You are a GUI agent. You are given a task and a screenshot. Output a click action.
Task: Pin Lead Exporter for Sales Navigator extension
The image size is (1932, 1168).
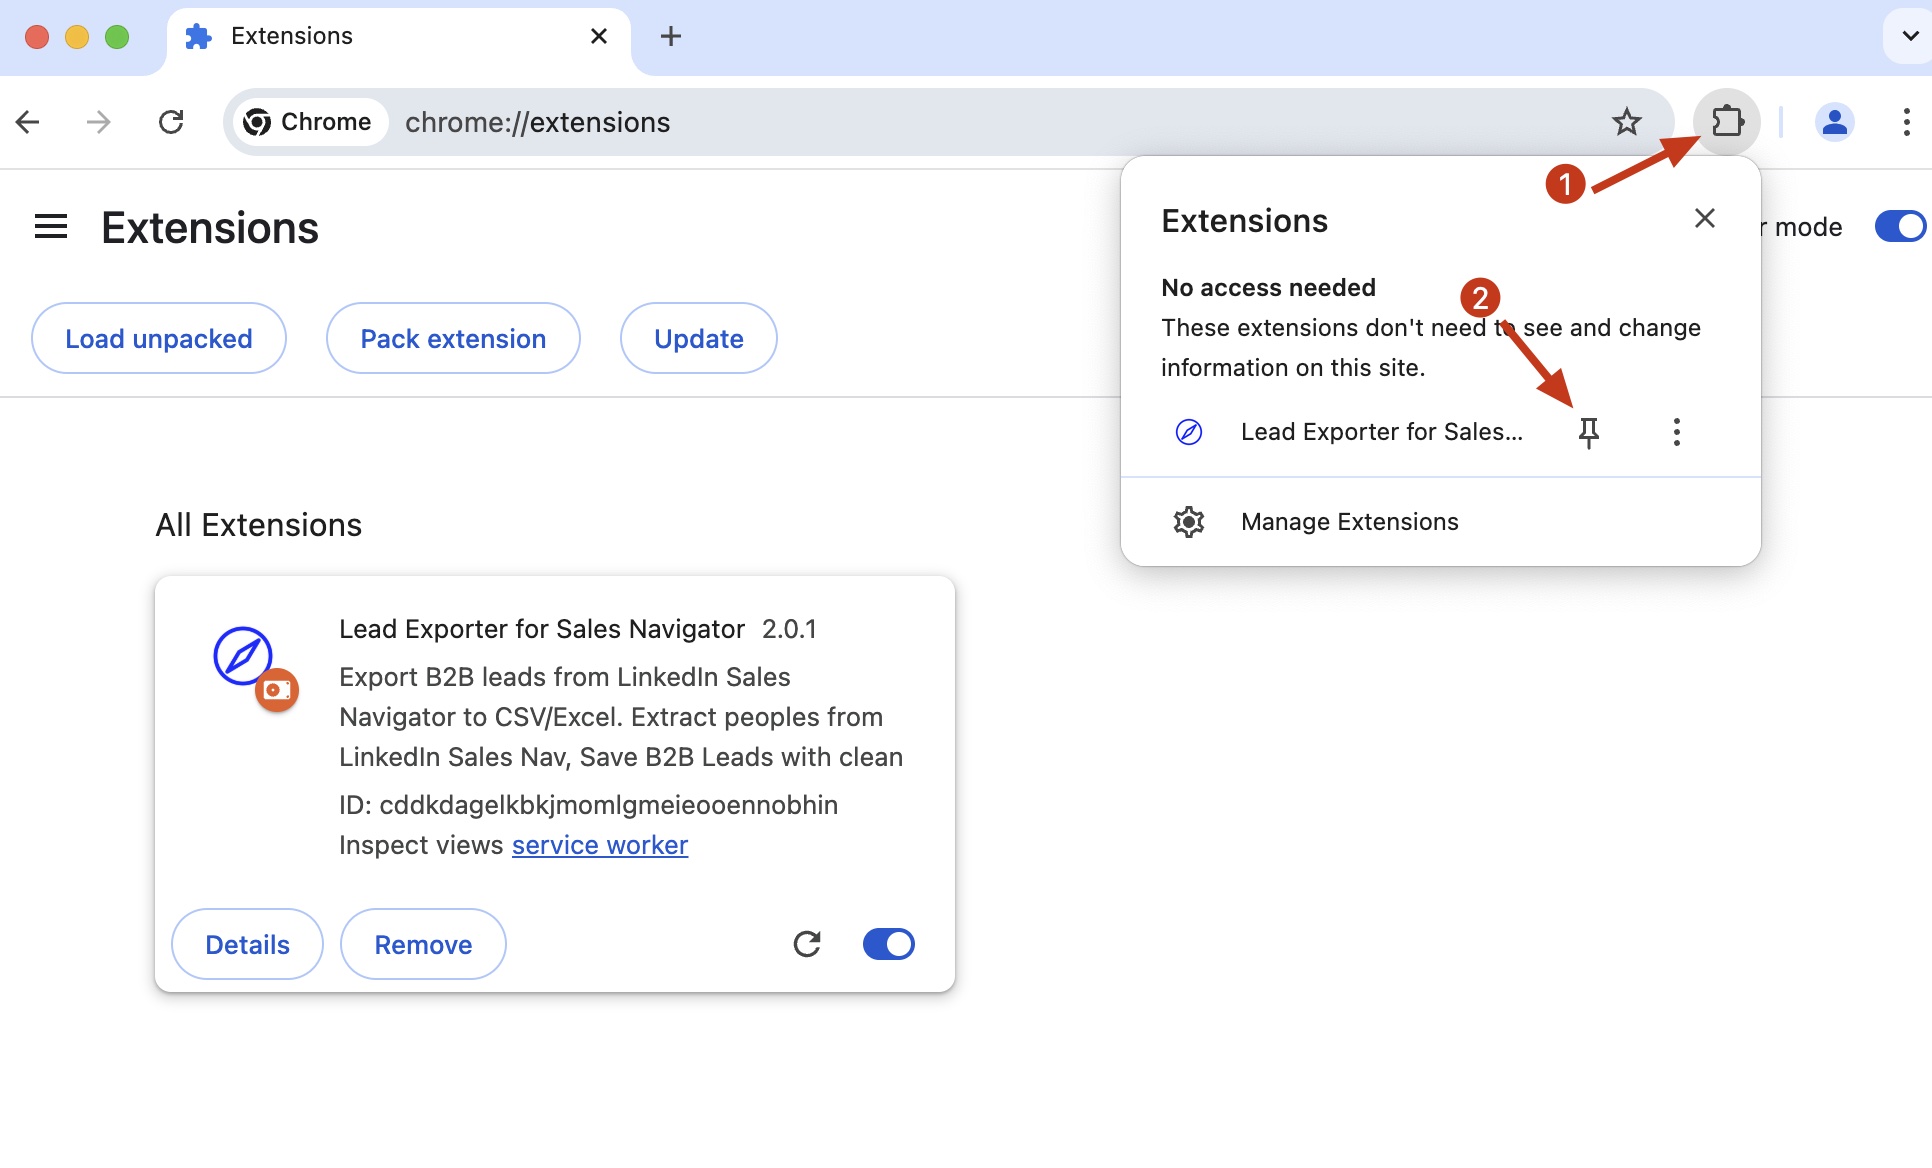click(1589, 431)
